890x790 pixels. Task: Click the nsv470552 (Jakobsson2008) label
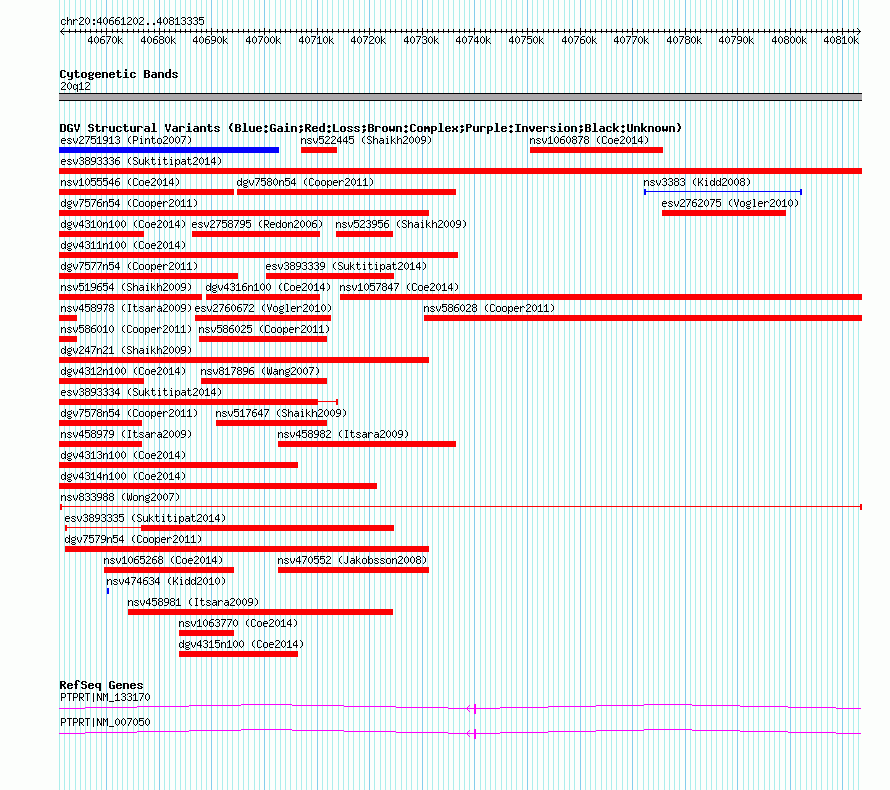click(352, 560)
